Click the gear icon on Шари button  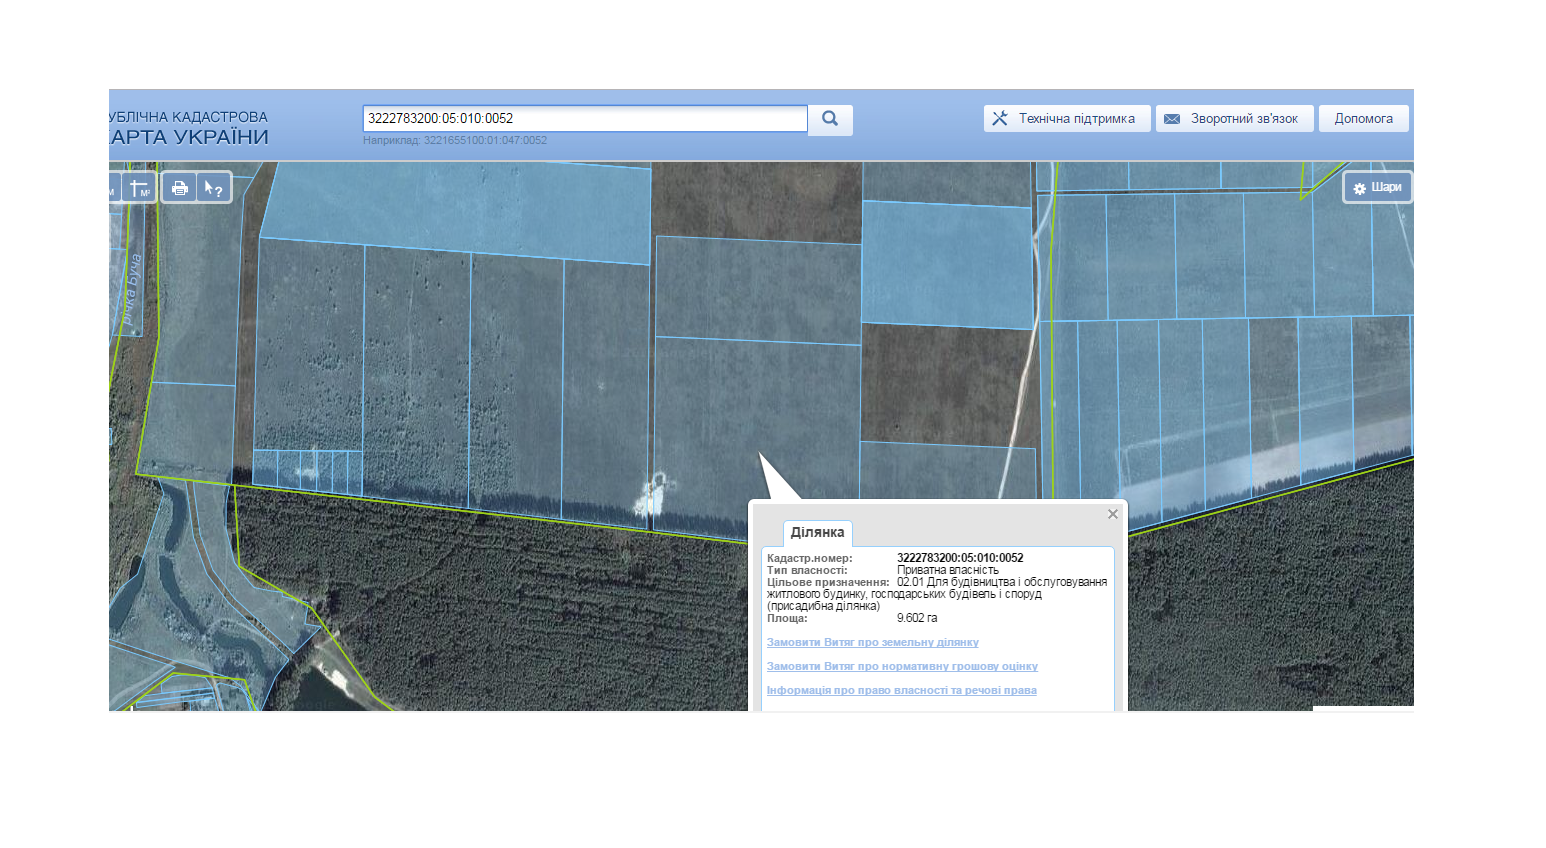[x=1360, y=188]
